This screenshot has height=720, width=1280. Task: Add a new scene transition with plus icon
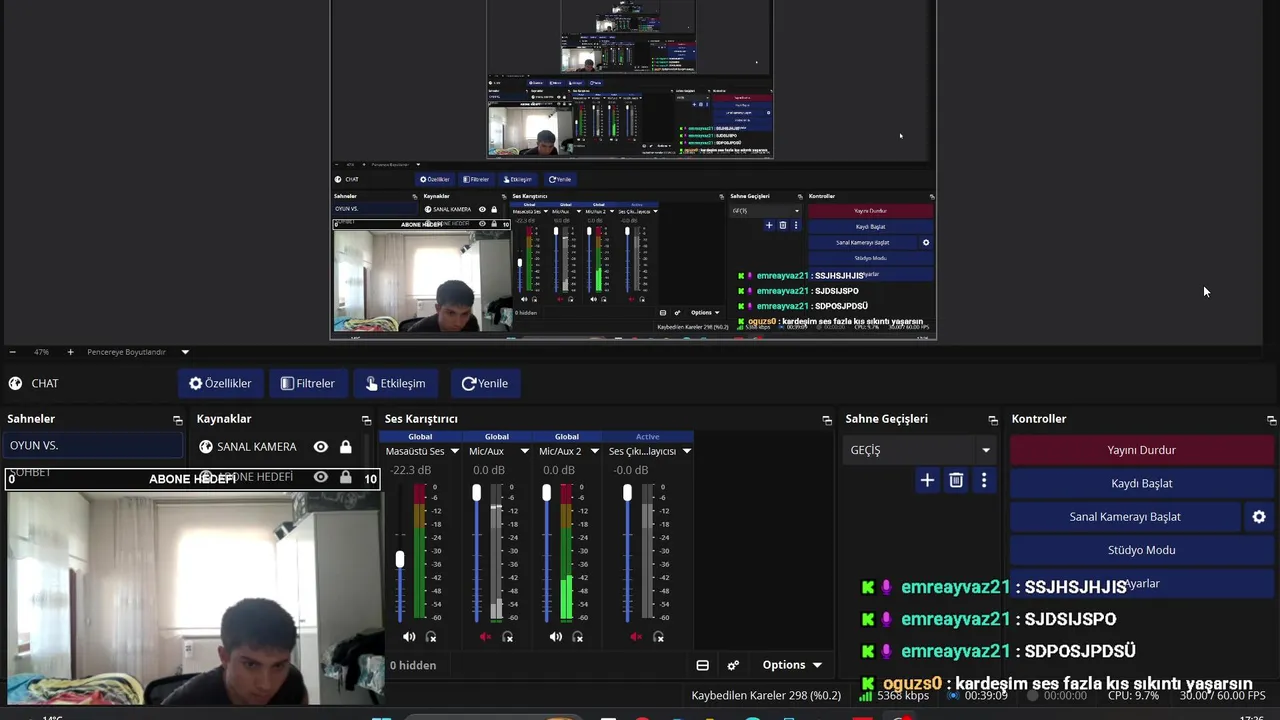click(927, 480)
